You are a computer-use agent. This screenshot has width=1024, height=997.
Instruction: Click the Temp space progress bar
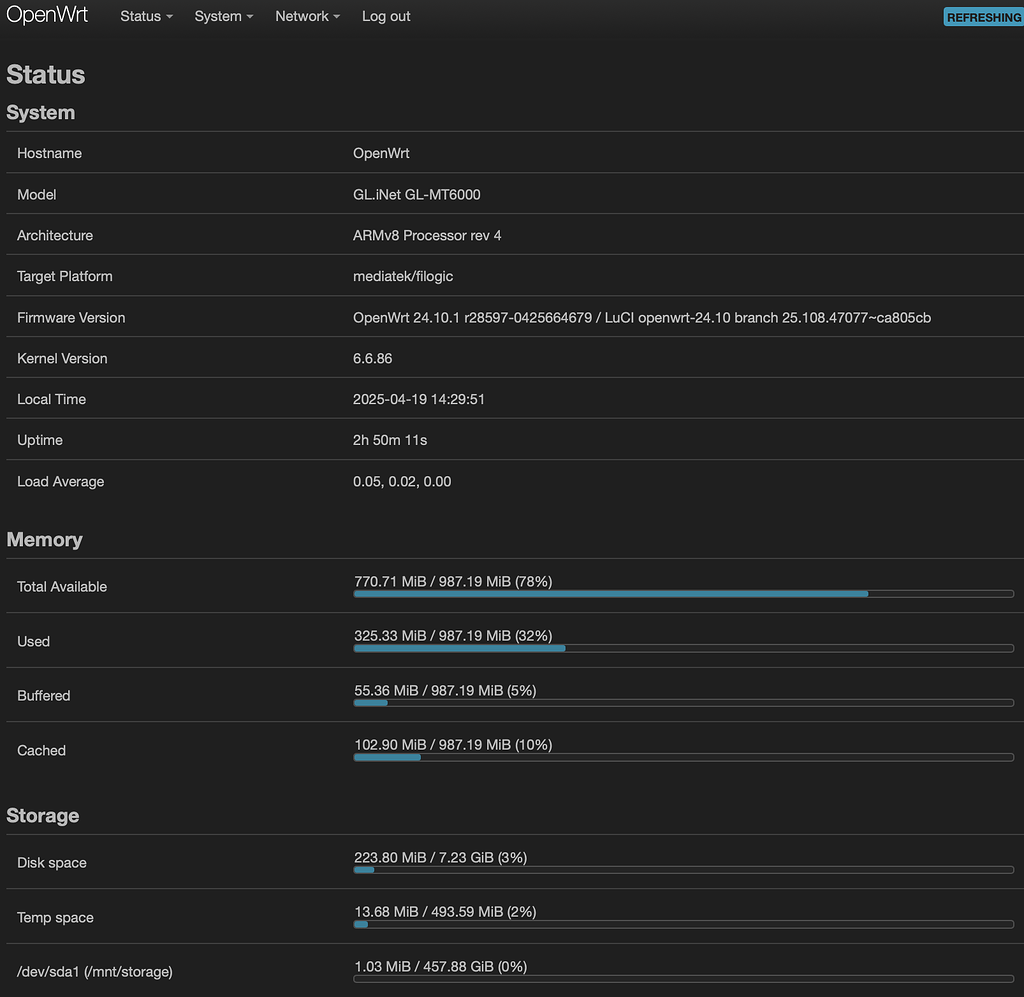tap(684, 924)
